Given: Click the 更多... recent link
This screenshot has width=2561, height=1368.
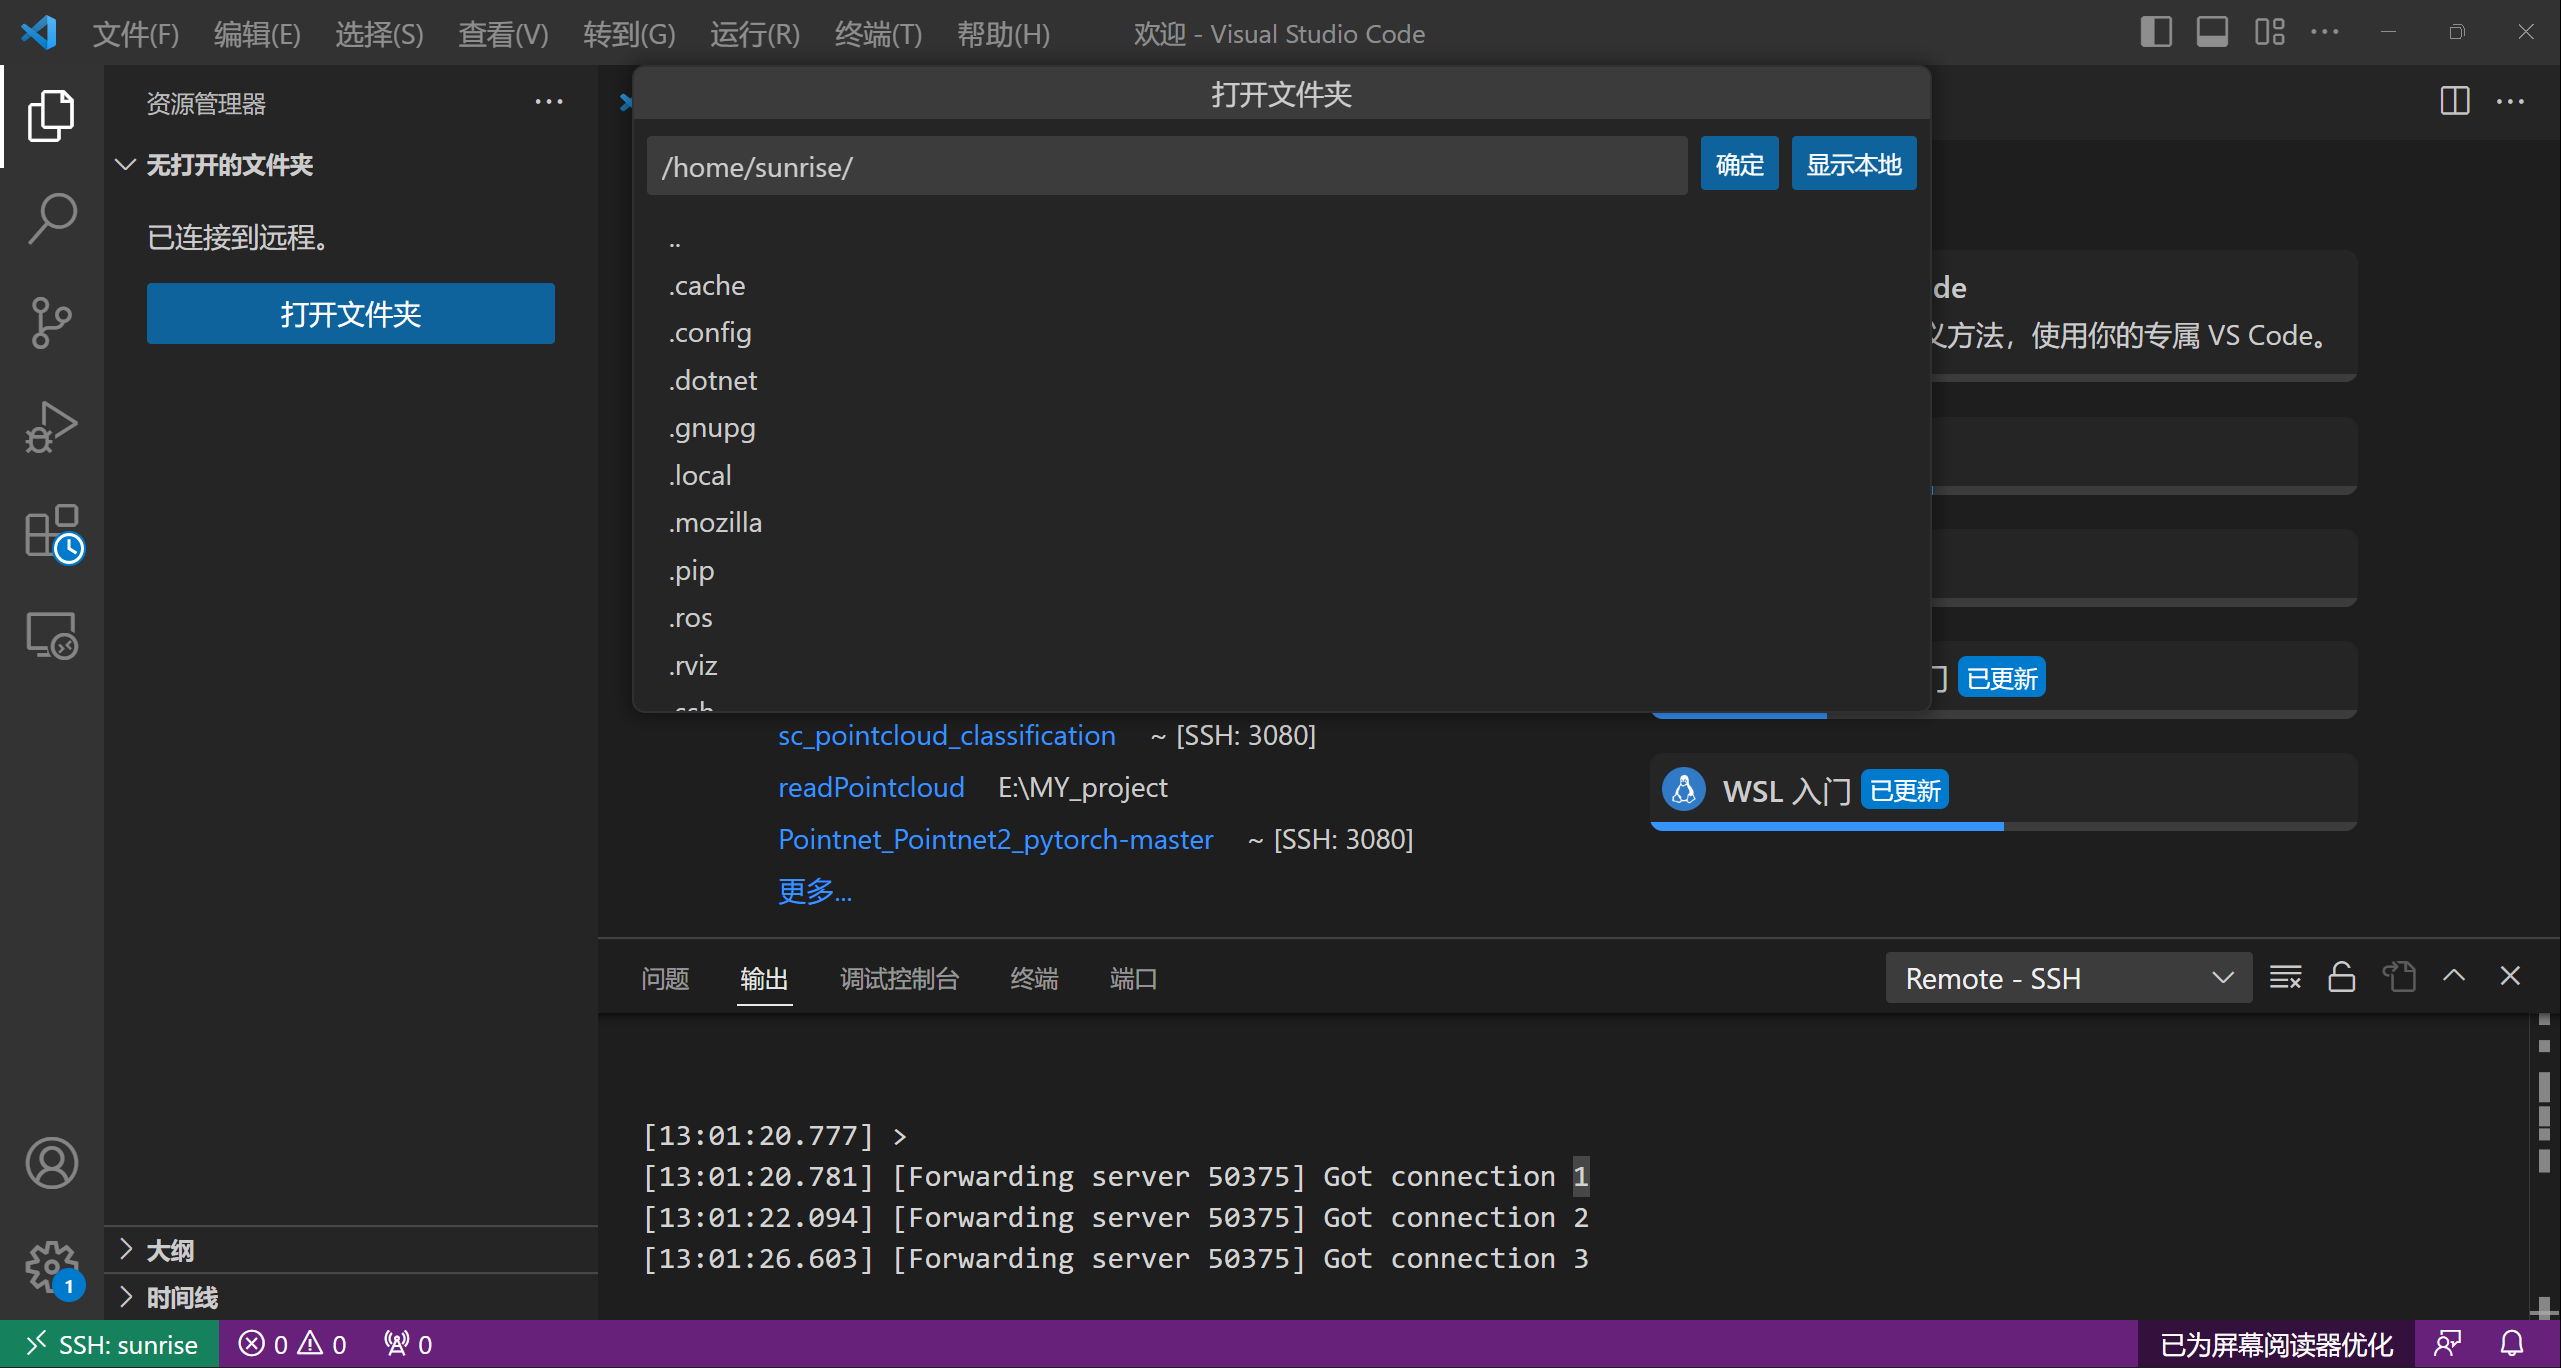Looking at the screenshot, I should (x=815, y=891).
